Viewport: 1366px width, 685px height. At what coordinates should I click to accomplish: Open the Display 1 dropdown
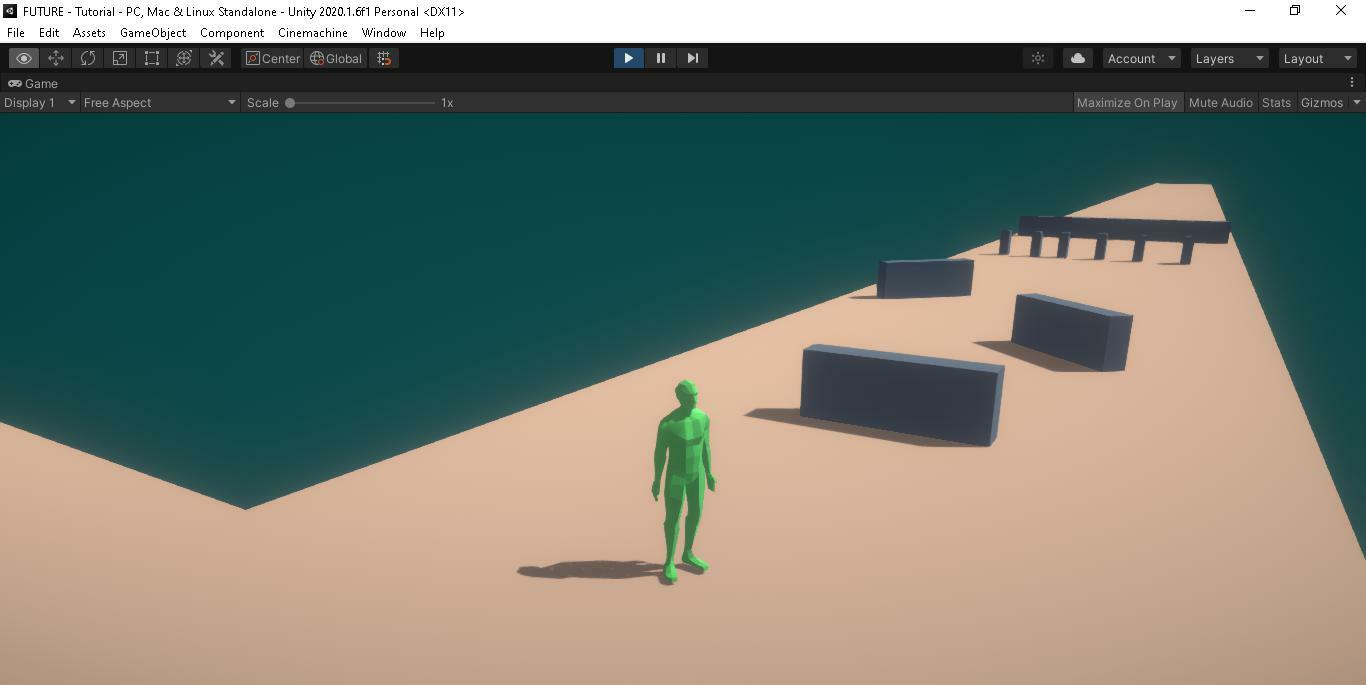pyautogui.click(x=40, y=102)
